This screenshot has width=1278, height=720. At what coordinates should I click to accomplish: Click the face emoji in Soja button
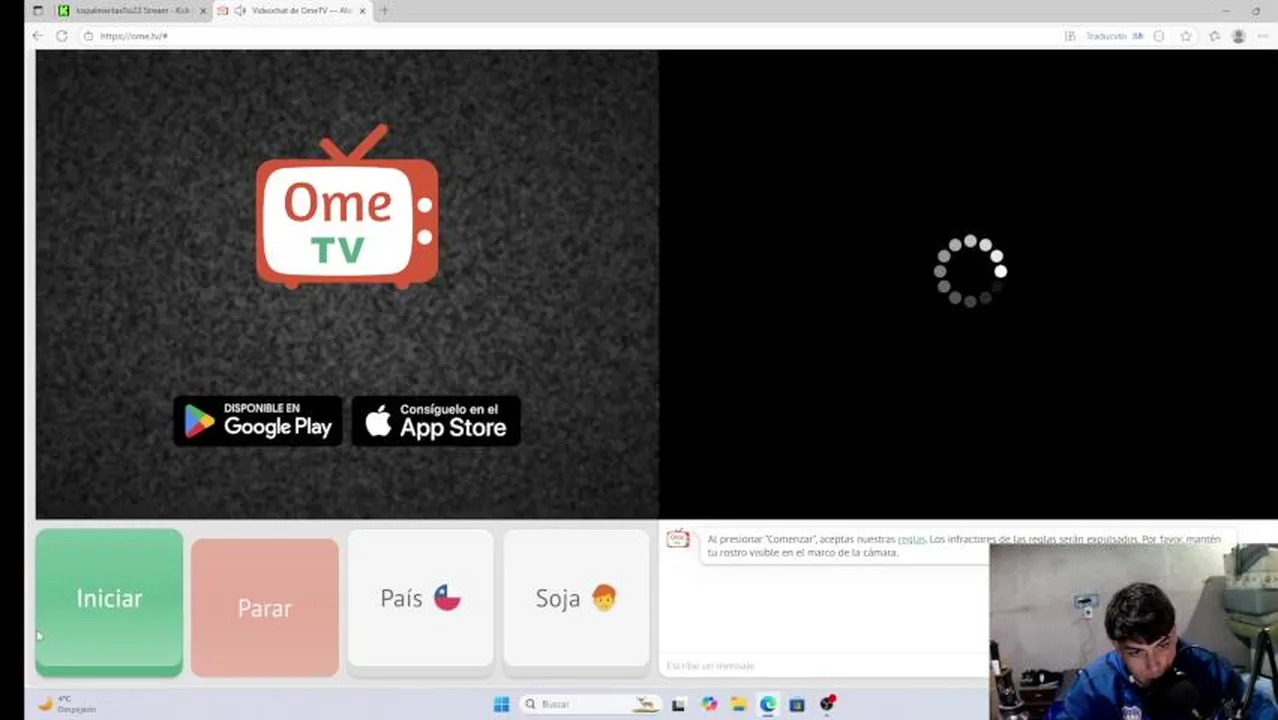[x=604, y=598]
